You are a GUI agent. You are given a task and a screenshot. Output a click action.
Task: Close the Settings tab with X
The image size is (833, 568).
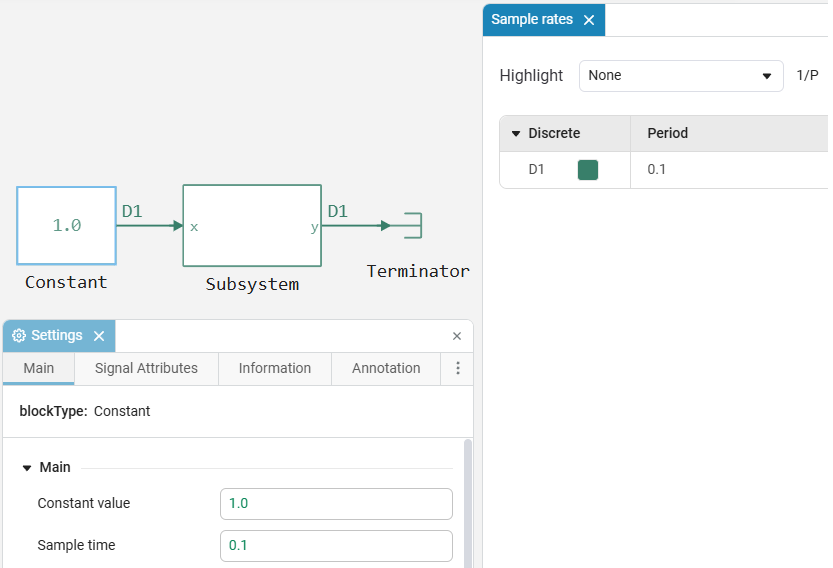click(x=99, y=336)
